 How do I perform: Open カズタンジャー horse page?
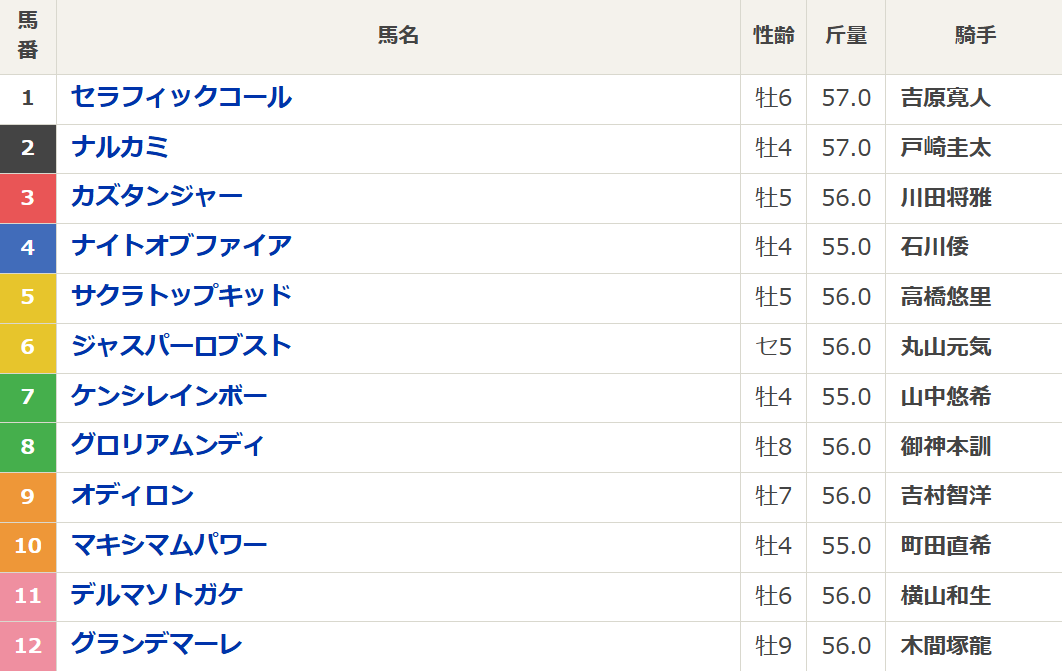pos(156,197)
